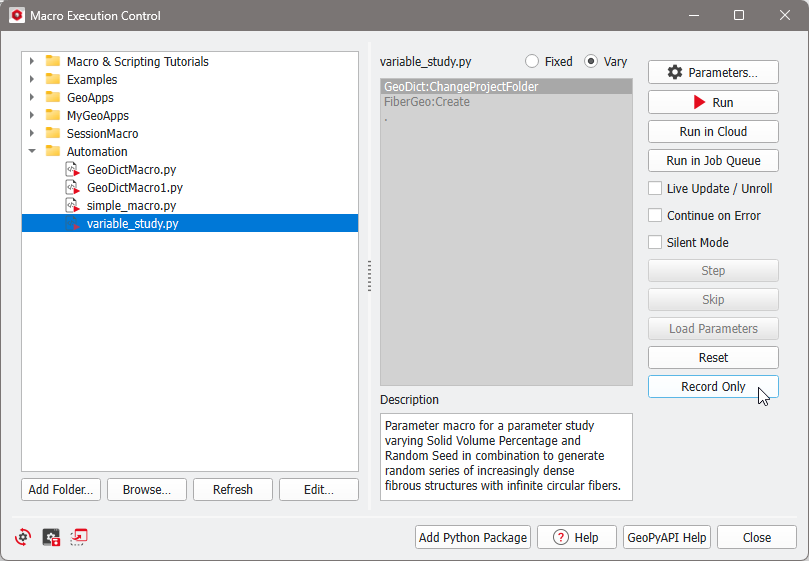Viewport: 809px width, 561px height.
Task: Click inside the Description text box
Action: 506,457
